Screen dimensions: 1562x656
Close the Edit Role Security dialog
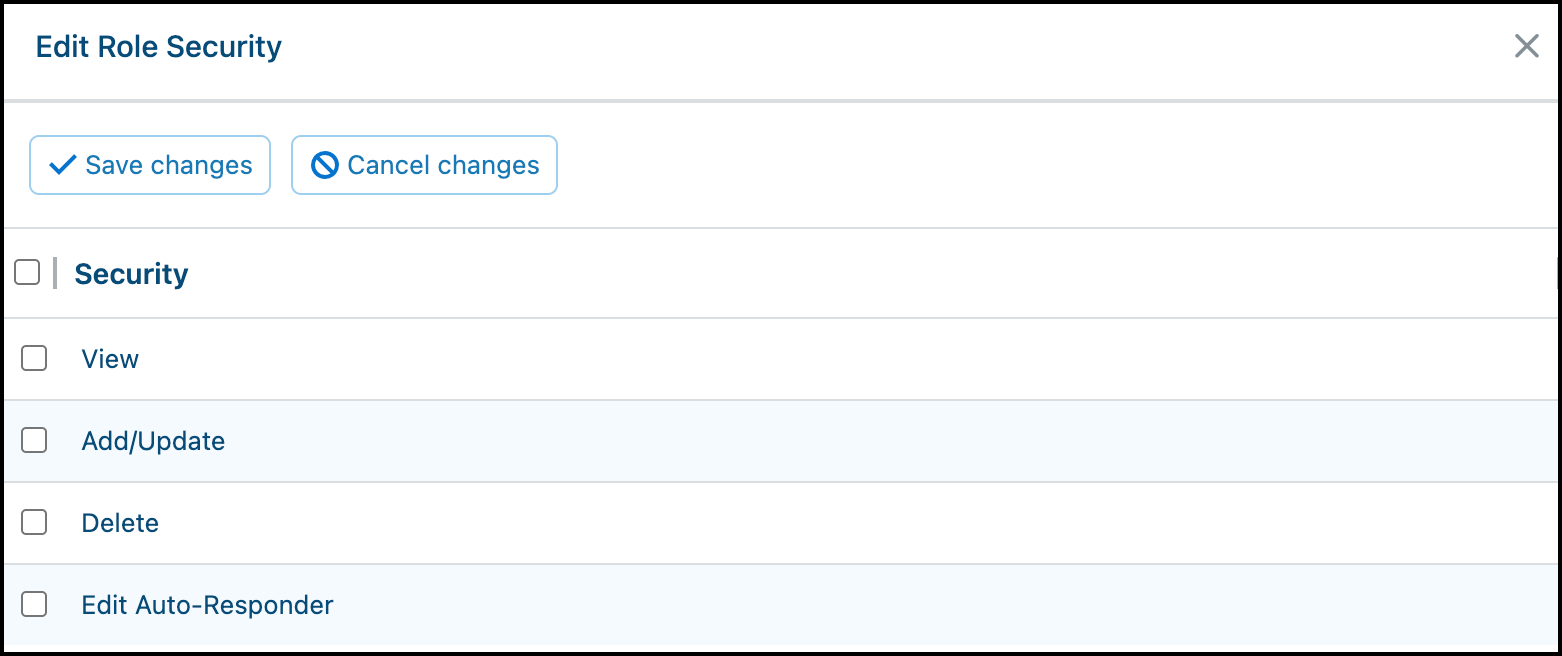point(1526,46)
